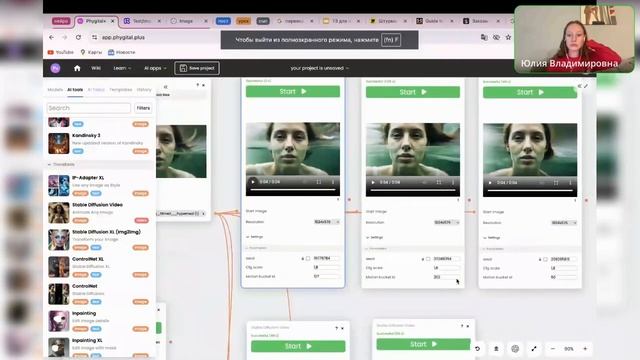The width and height of the screenshot is (640, 360).
Task: Toggle fullscreen canvas with expand arrows icon
Action: coord(534,349)
